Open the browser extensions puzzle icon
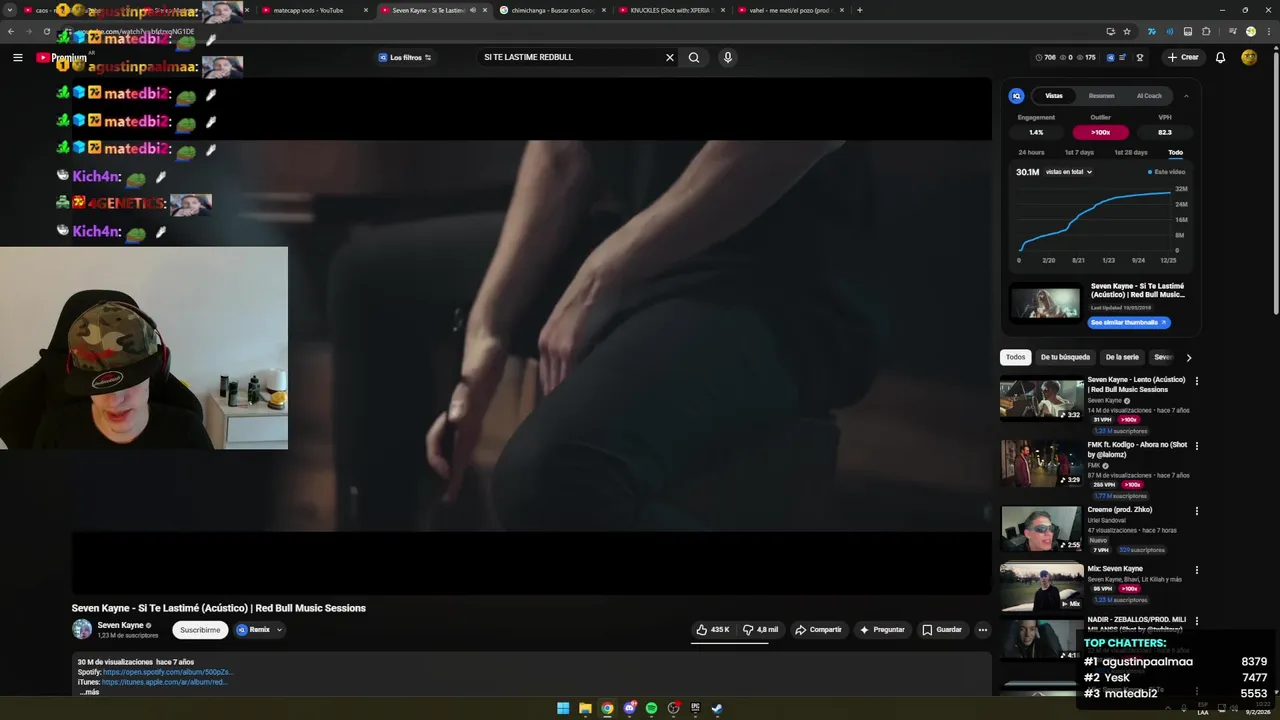Viewport: 1280px width, 720px height. tap(1206, 31)
